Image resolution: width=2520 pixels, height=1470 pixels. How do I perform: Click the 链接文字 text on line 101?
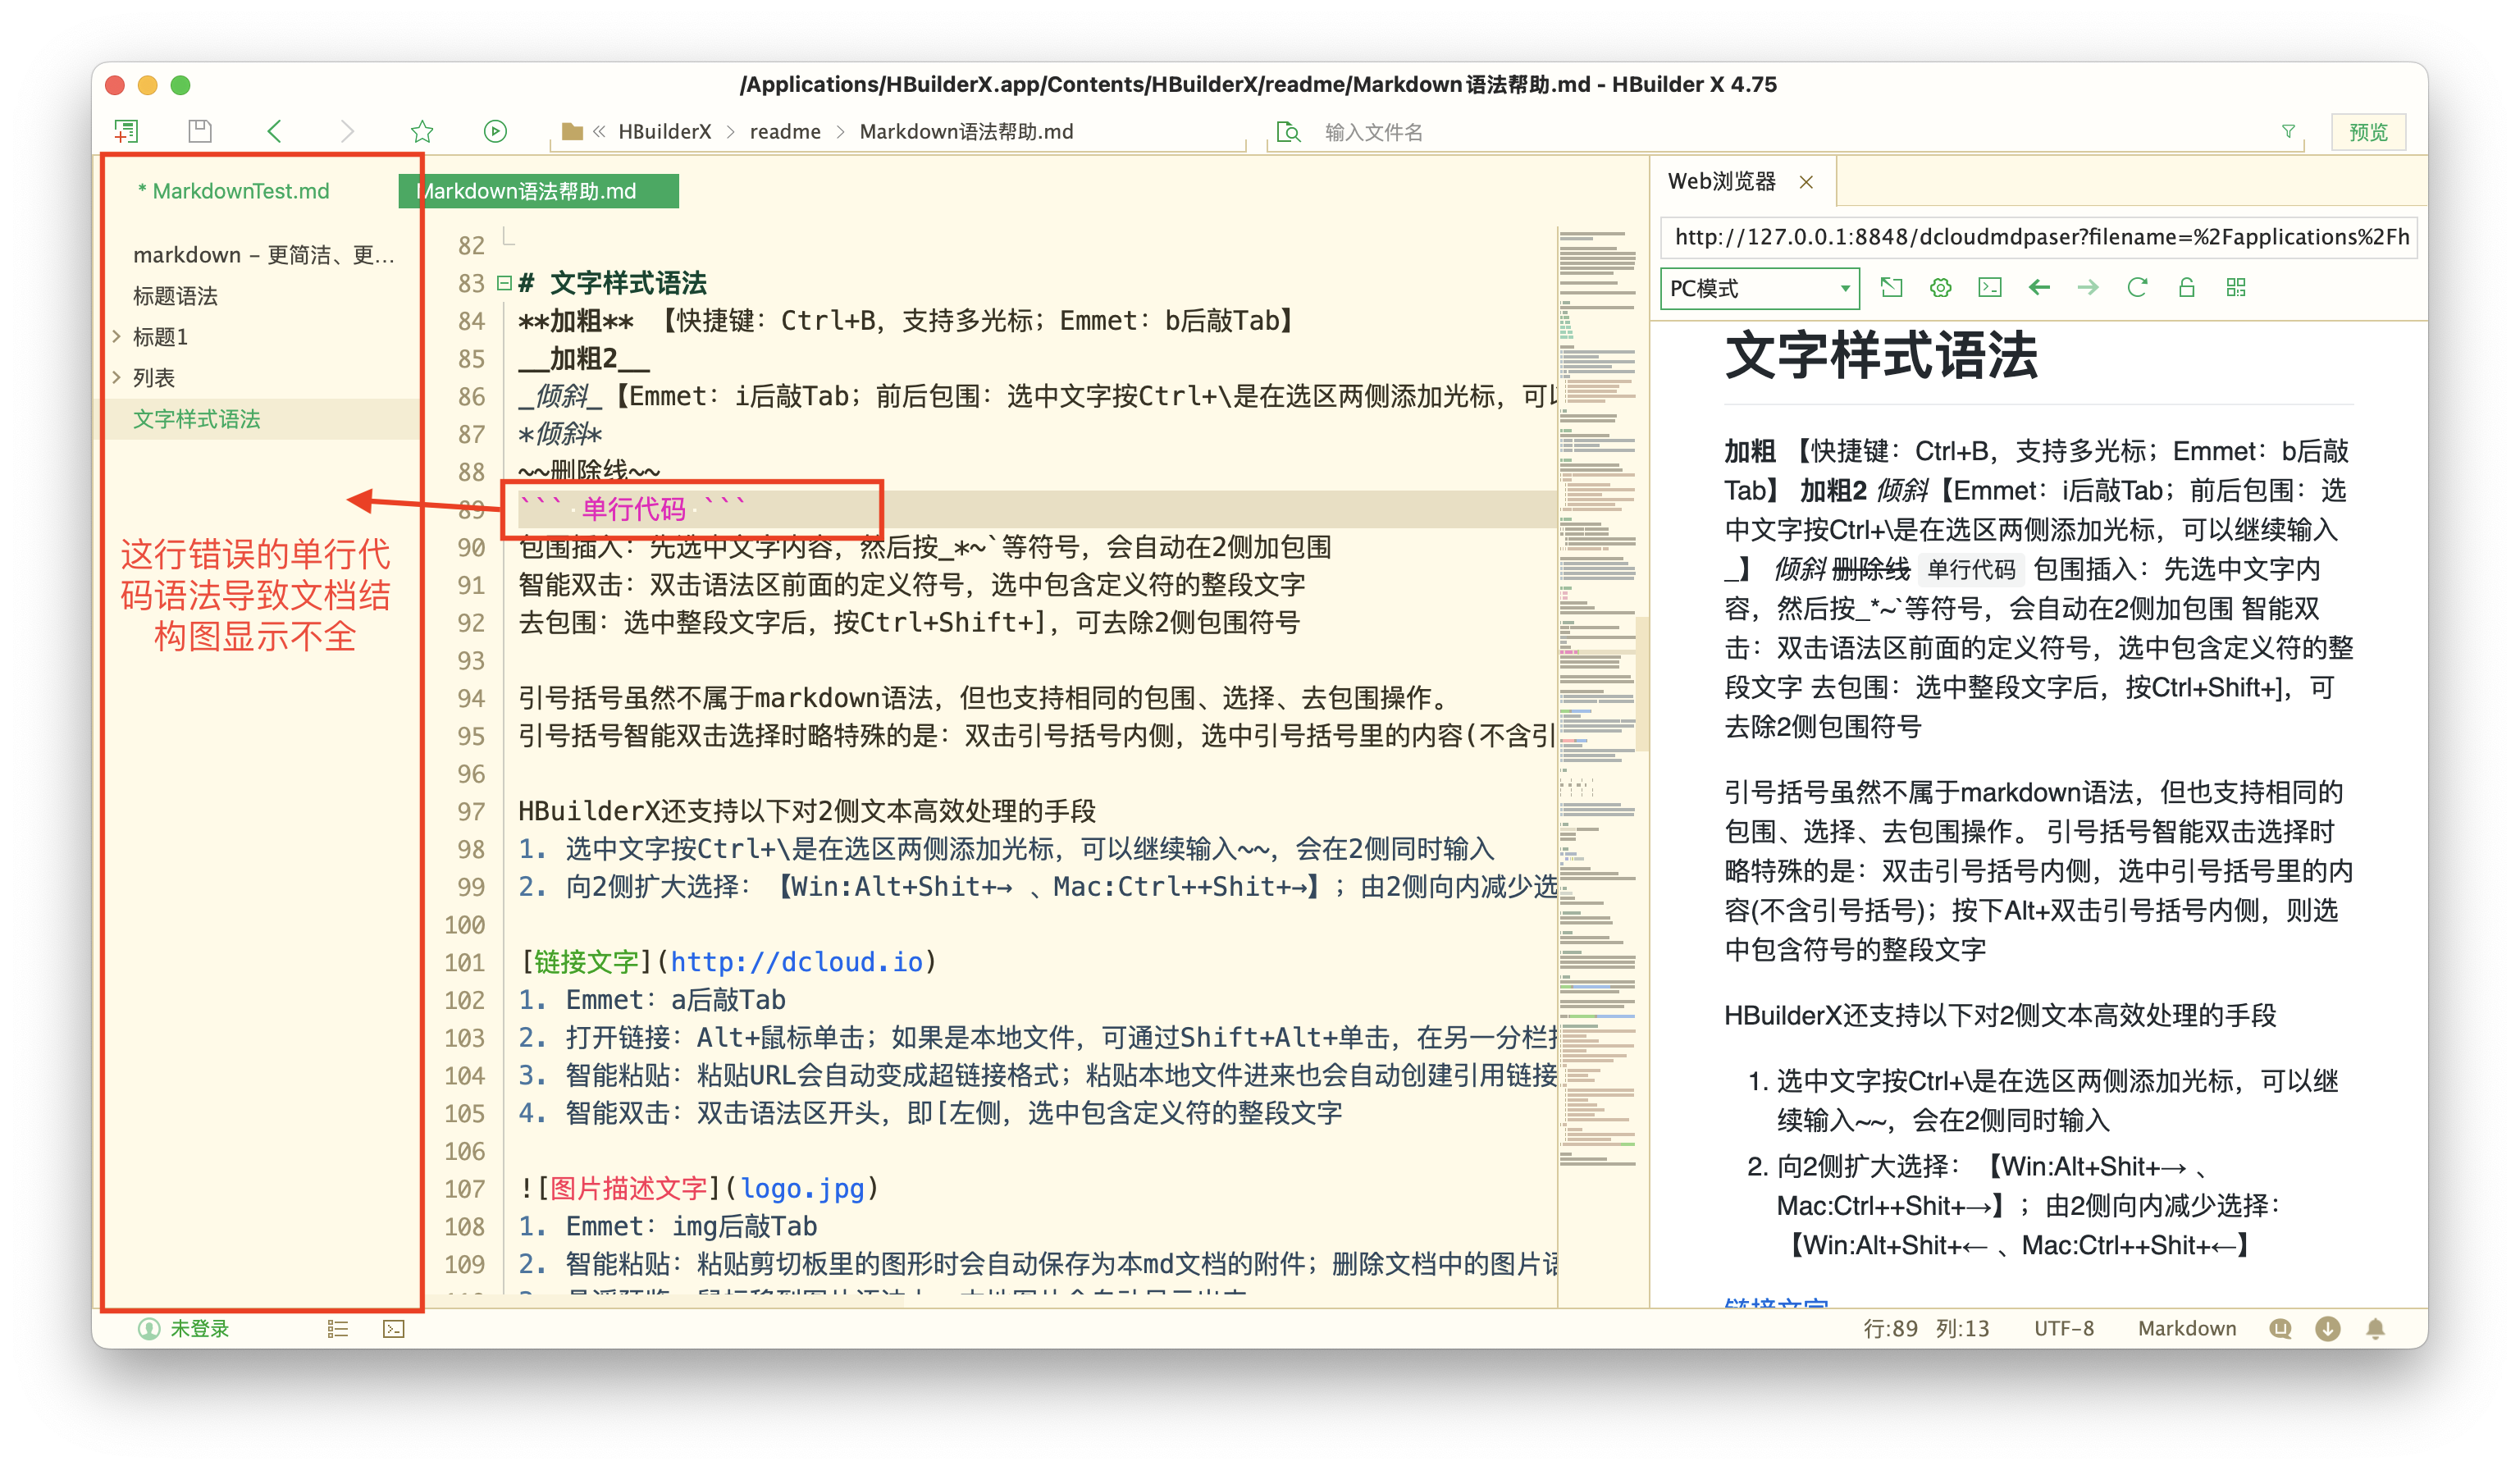point(586,962)
